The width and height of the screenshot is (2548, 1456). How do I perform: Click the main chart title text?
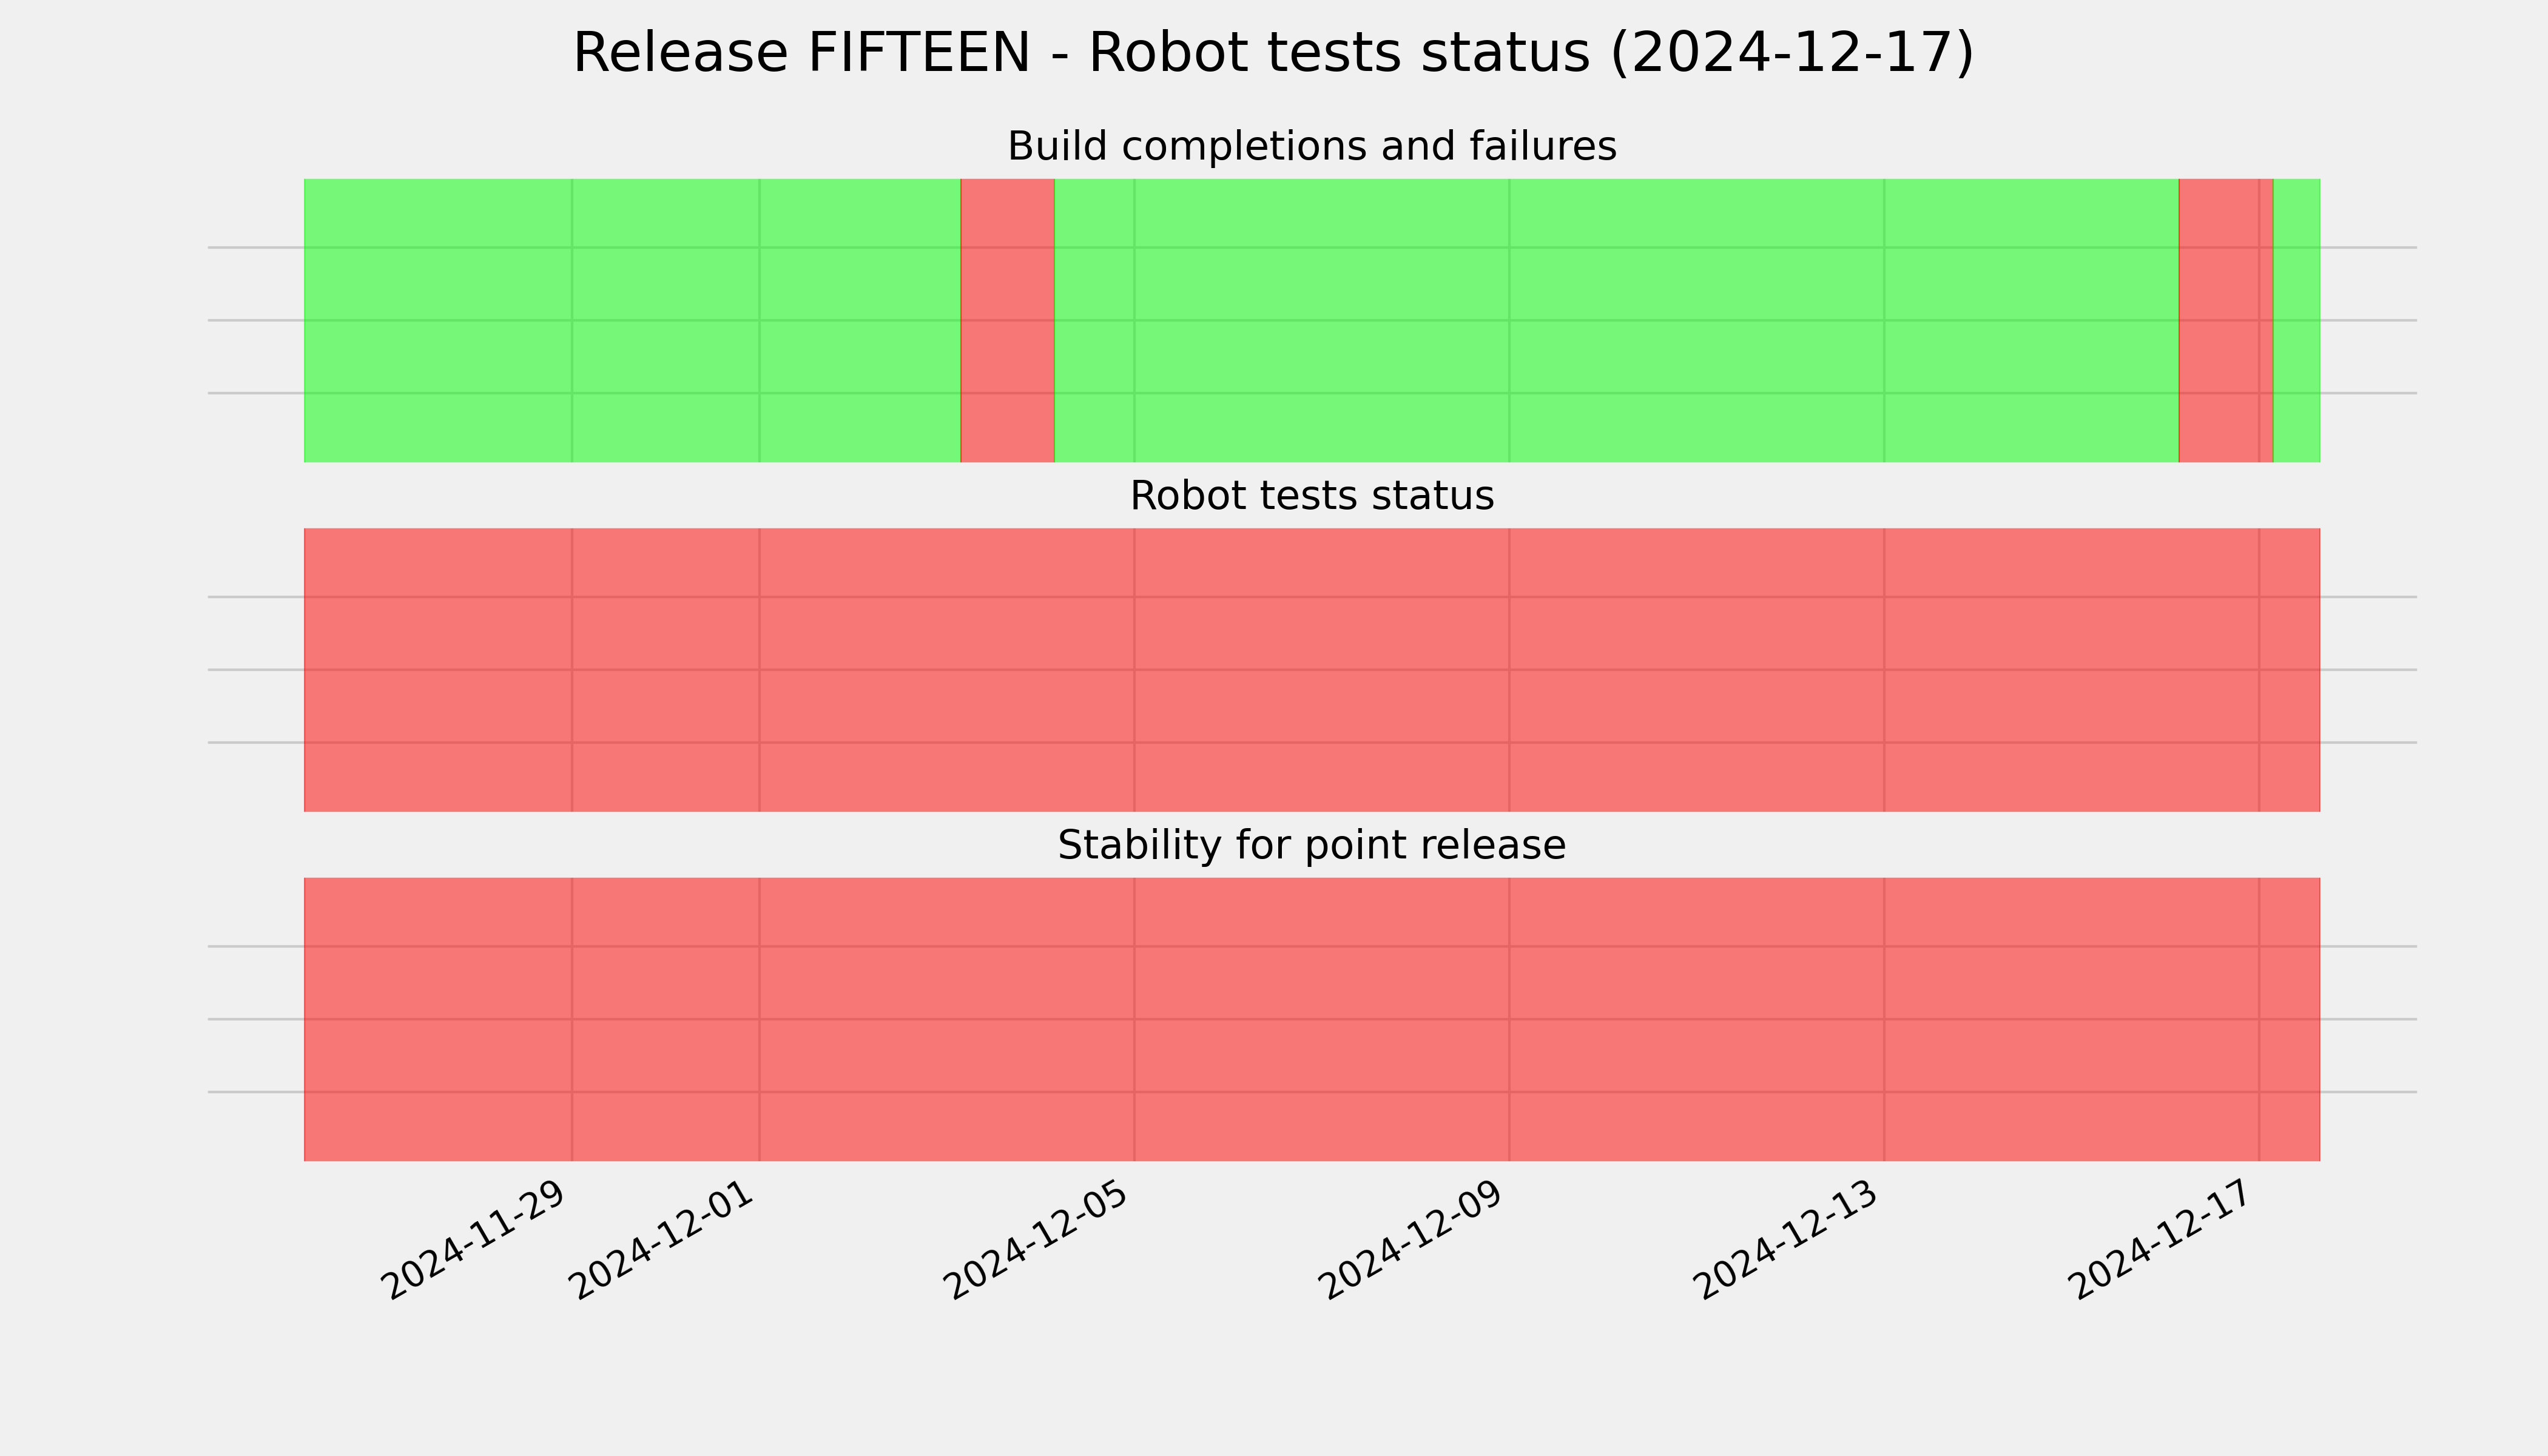coord(1273,53)
